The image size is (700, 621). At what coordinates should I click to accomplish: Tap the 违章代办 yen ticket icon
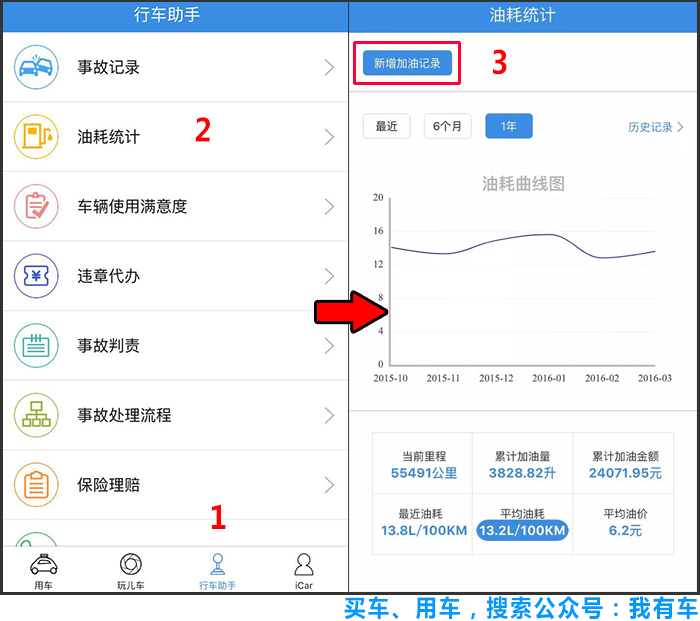click(x=36, y=276)
